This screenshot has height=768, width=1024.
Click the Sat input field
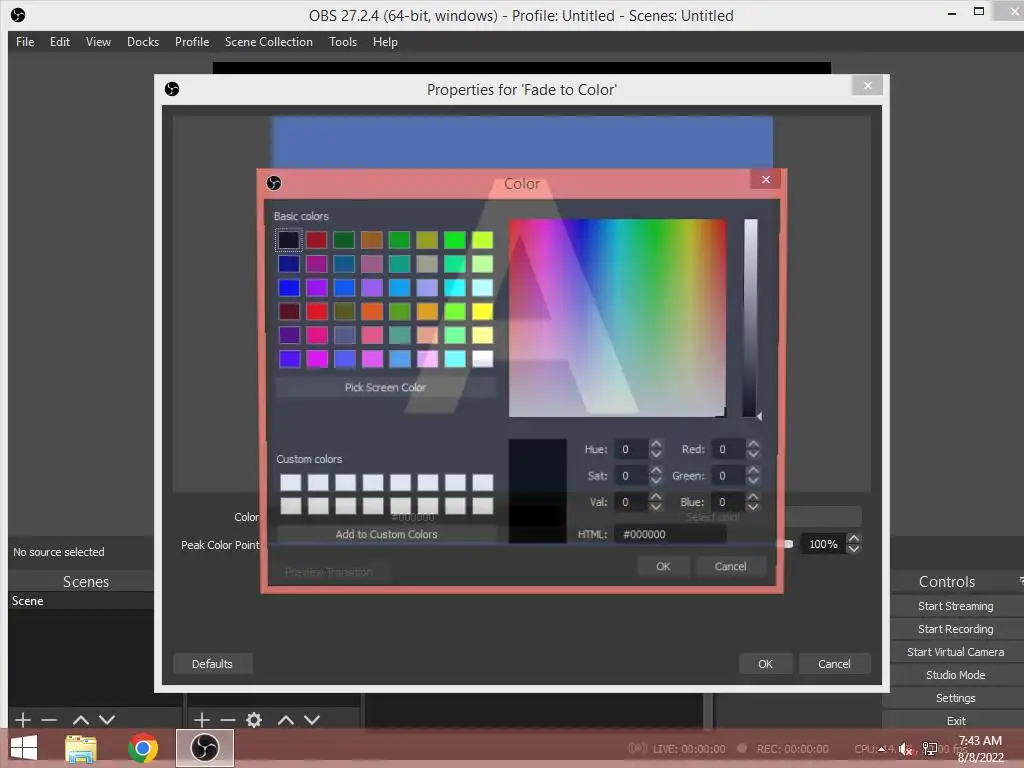(x=632, y=475)
